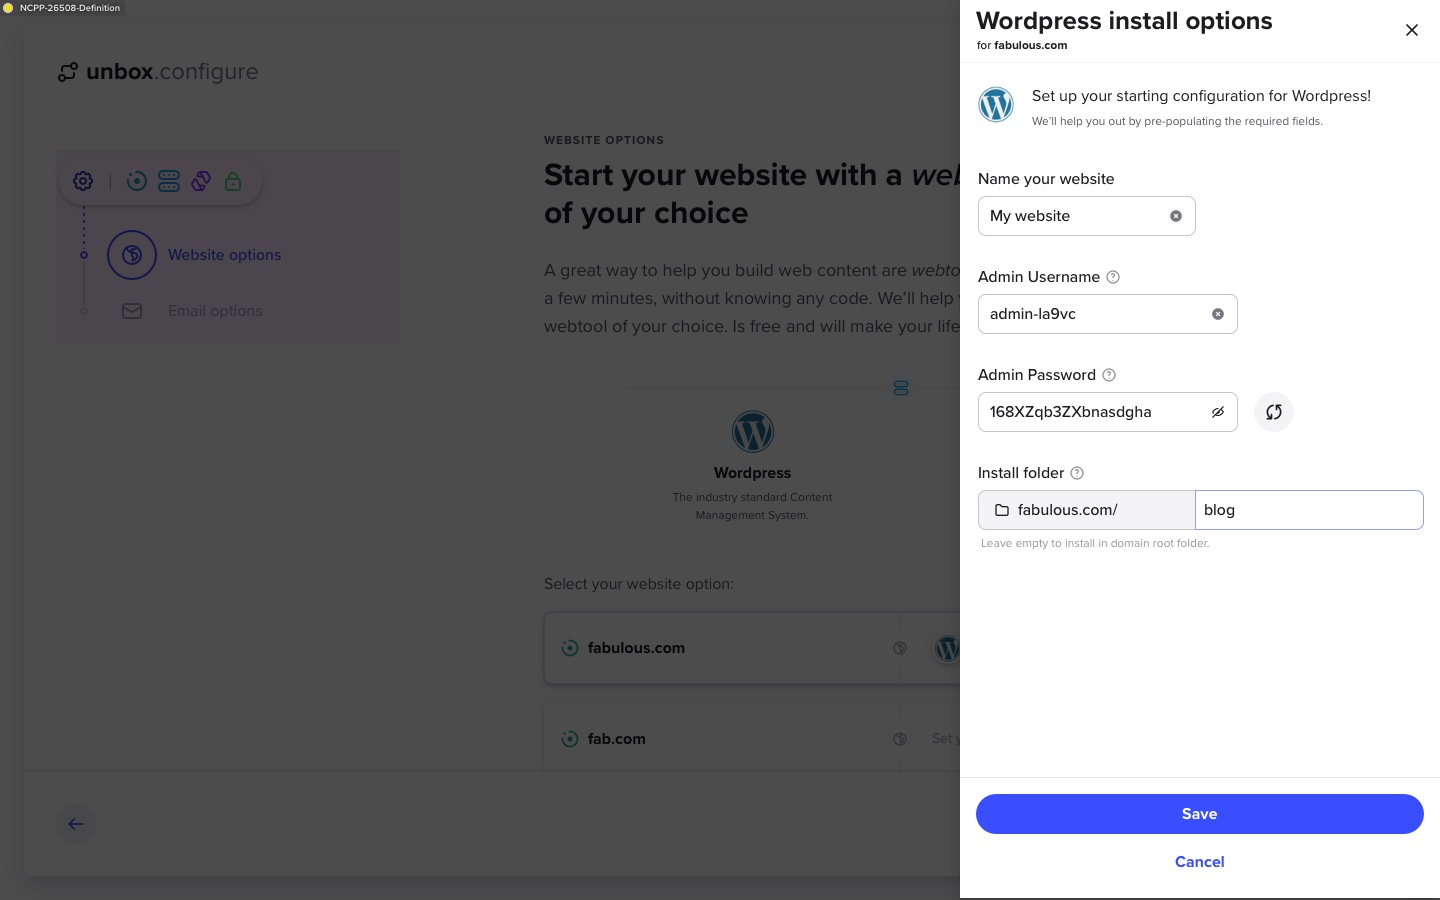Open Admin Username help tooltip icon

click(x=1112, y=277)
